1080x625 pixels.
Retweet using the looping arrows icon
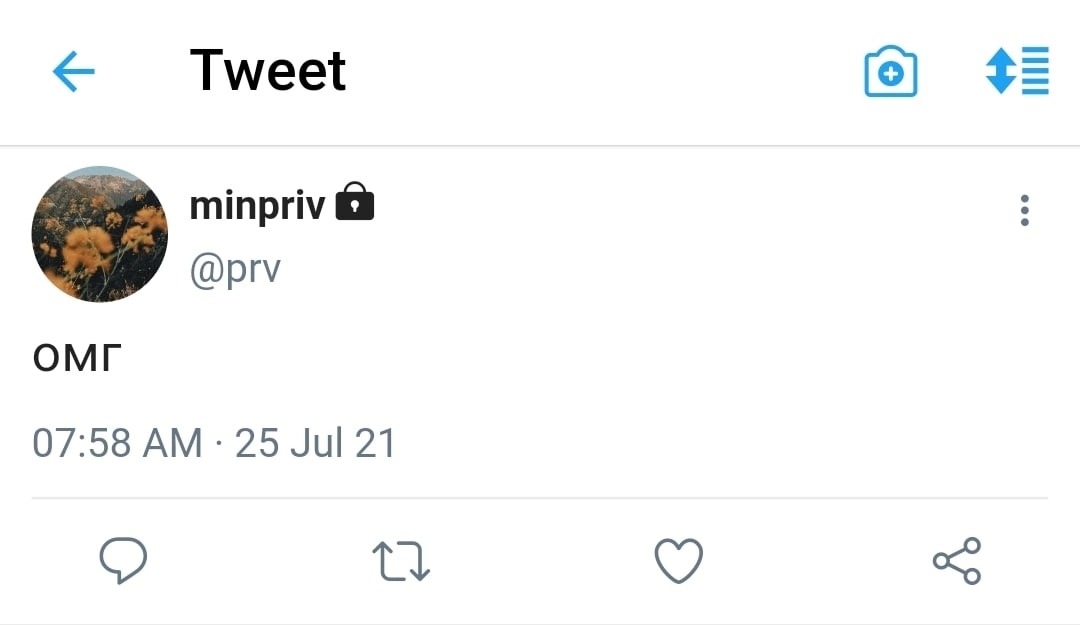(400, 561)
